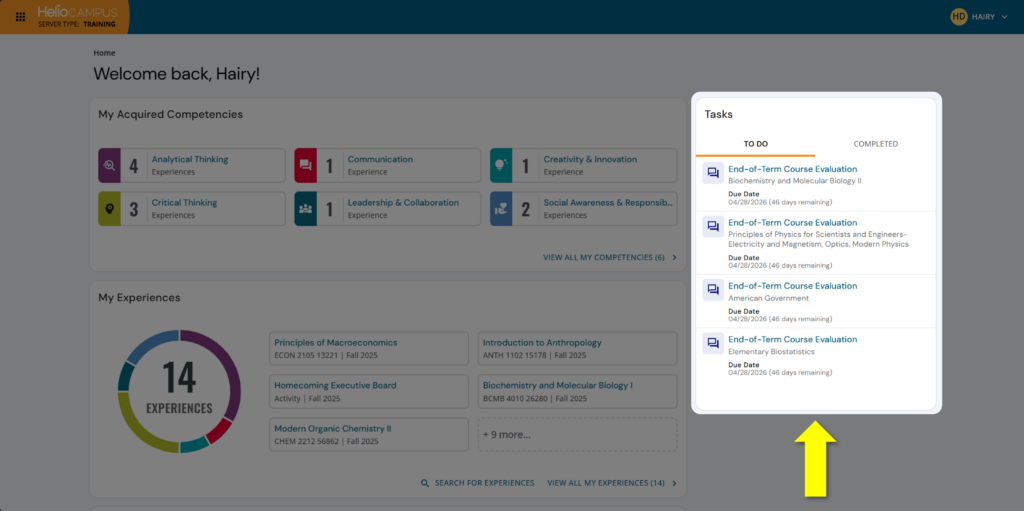Screen dimensions: 1024x511
Task: Click ECON 2105 13221 | Fall 2025 text
Action: pos(326,355)
